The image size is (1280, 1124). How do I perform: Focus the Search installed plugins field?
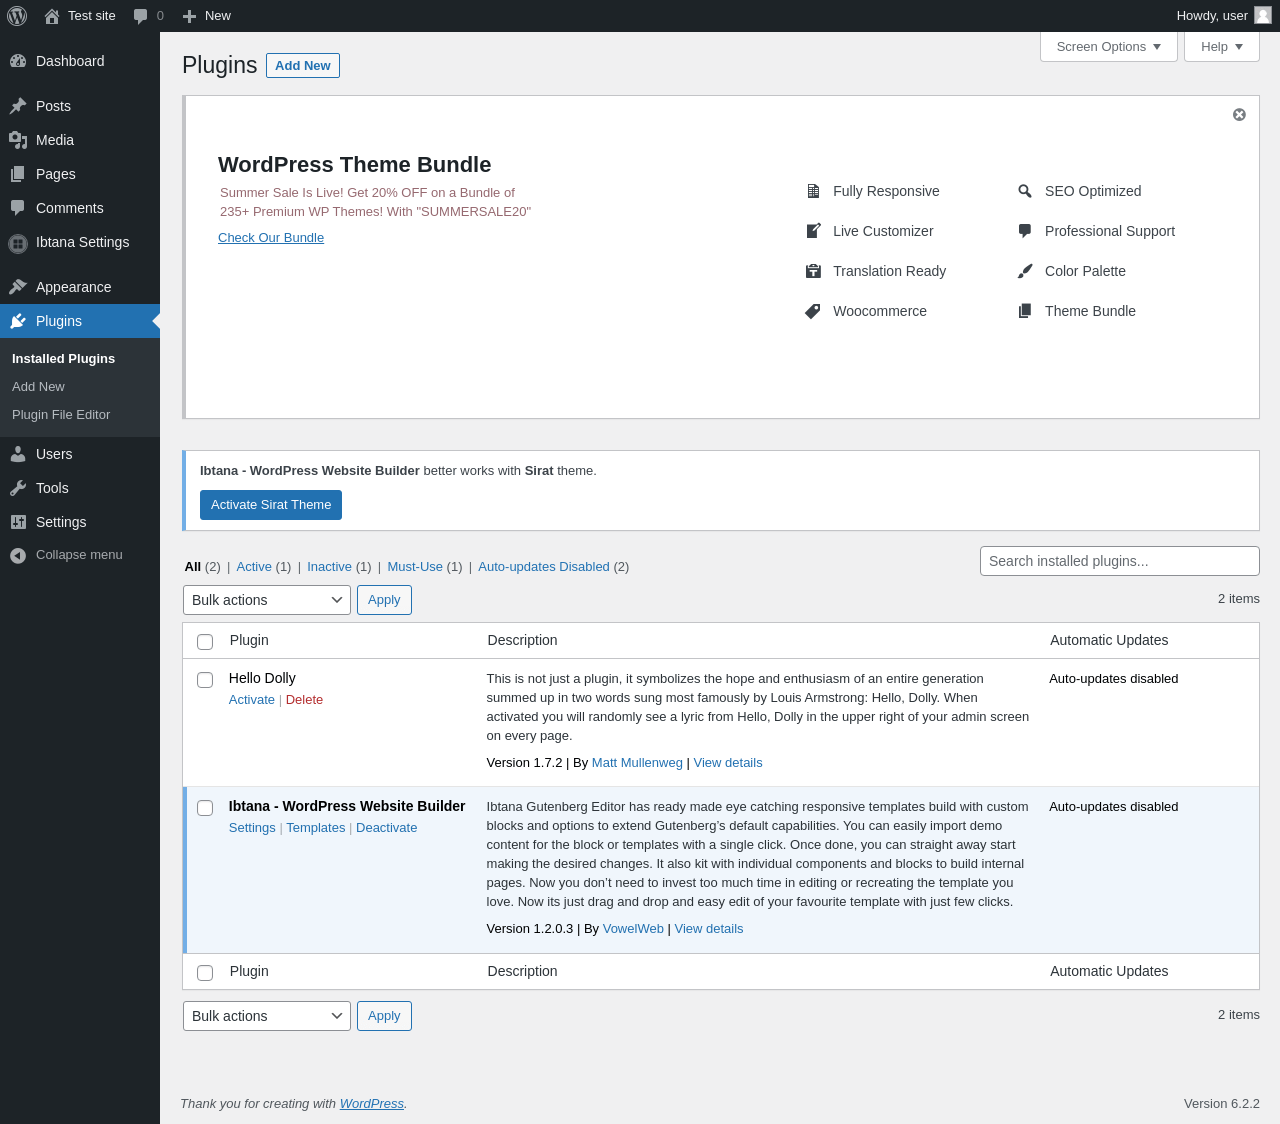[x=1120, y=561]
